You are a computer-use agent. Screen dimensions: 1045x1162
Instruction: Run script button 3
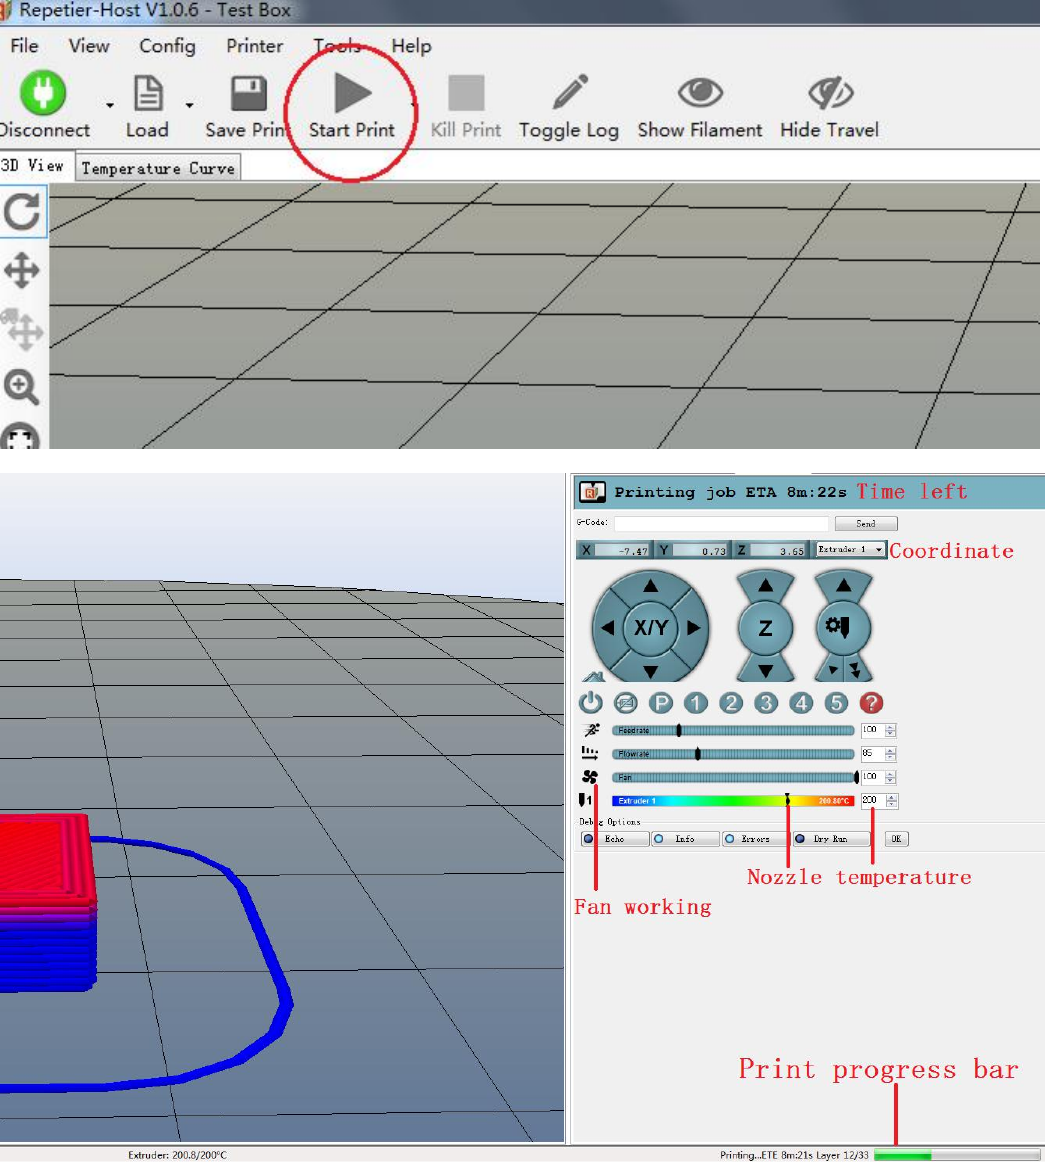(766, 703)
